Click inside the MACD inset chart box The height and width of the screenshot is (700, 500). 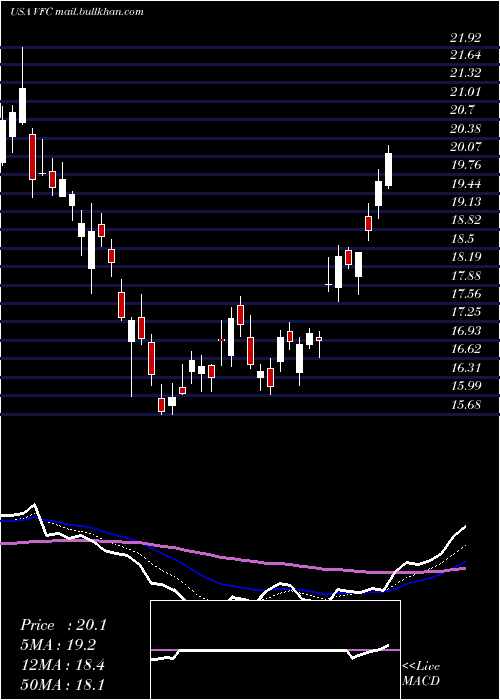pyautogui.click(x=275, y=650)
